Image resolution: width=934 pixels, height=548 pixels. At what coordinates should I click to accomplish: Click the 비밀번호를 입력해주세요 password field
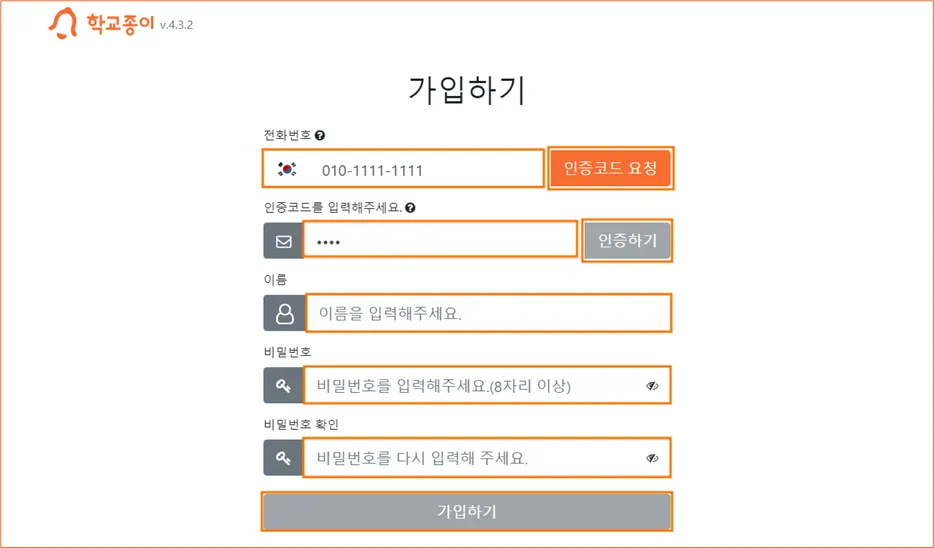point(470,385)
